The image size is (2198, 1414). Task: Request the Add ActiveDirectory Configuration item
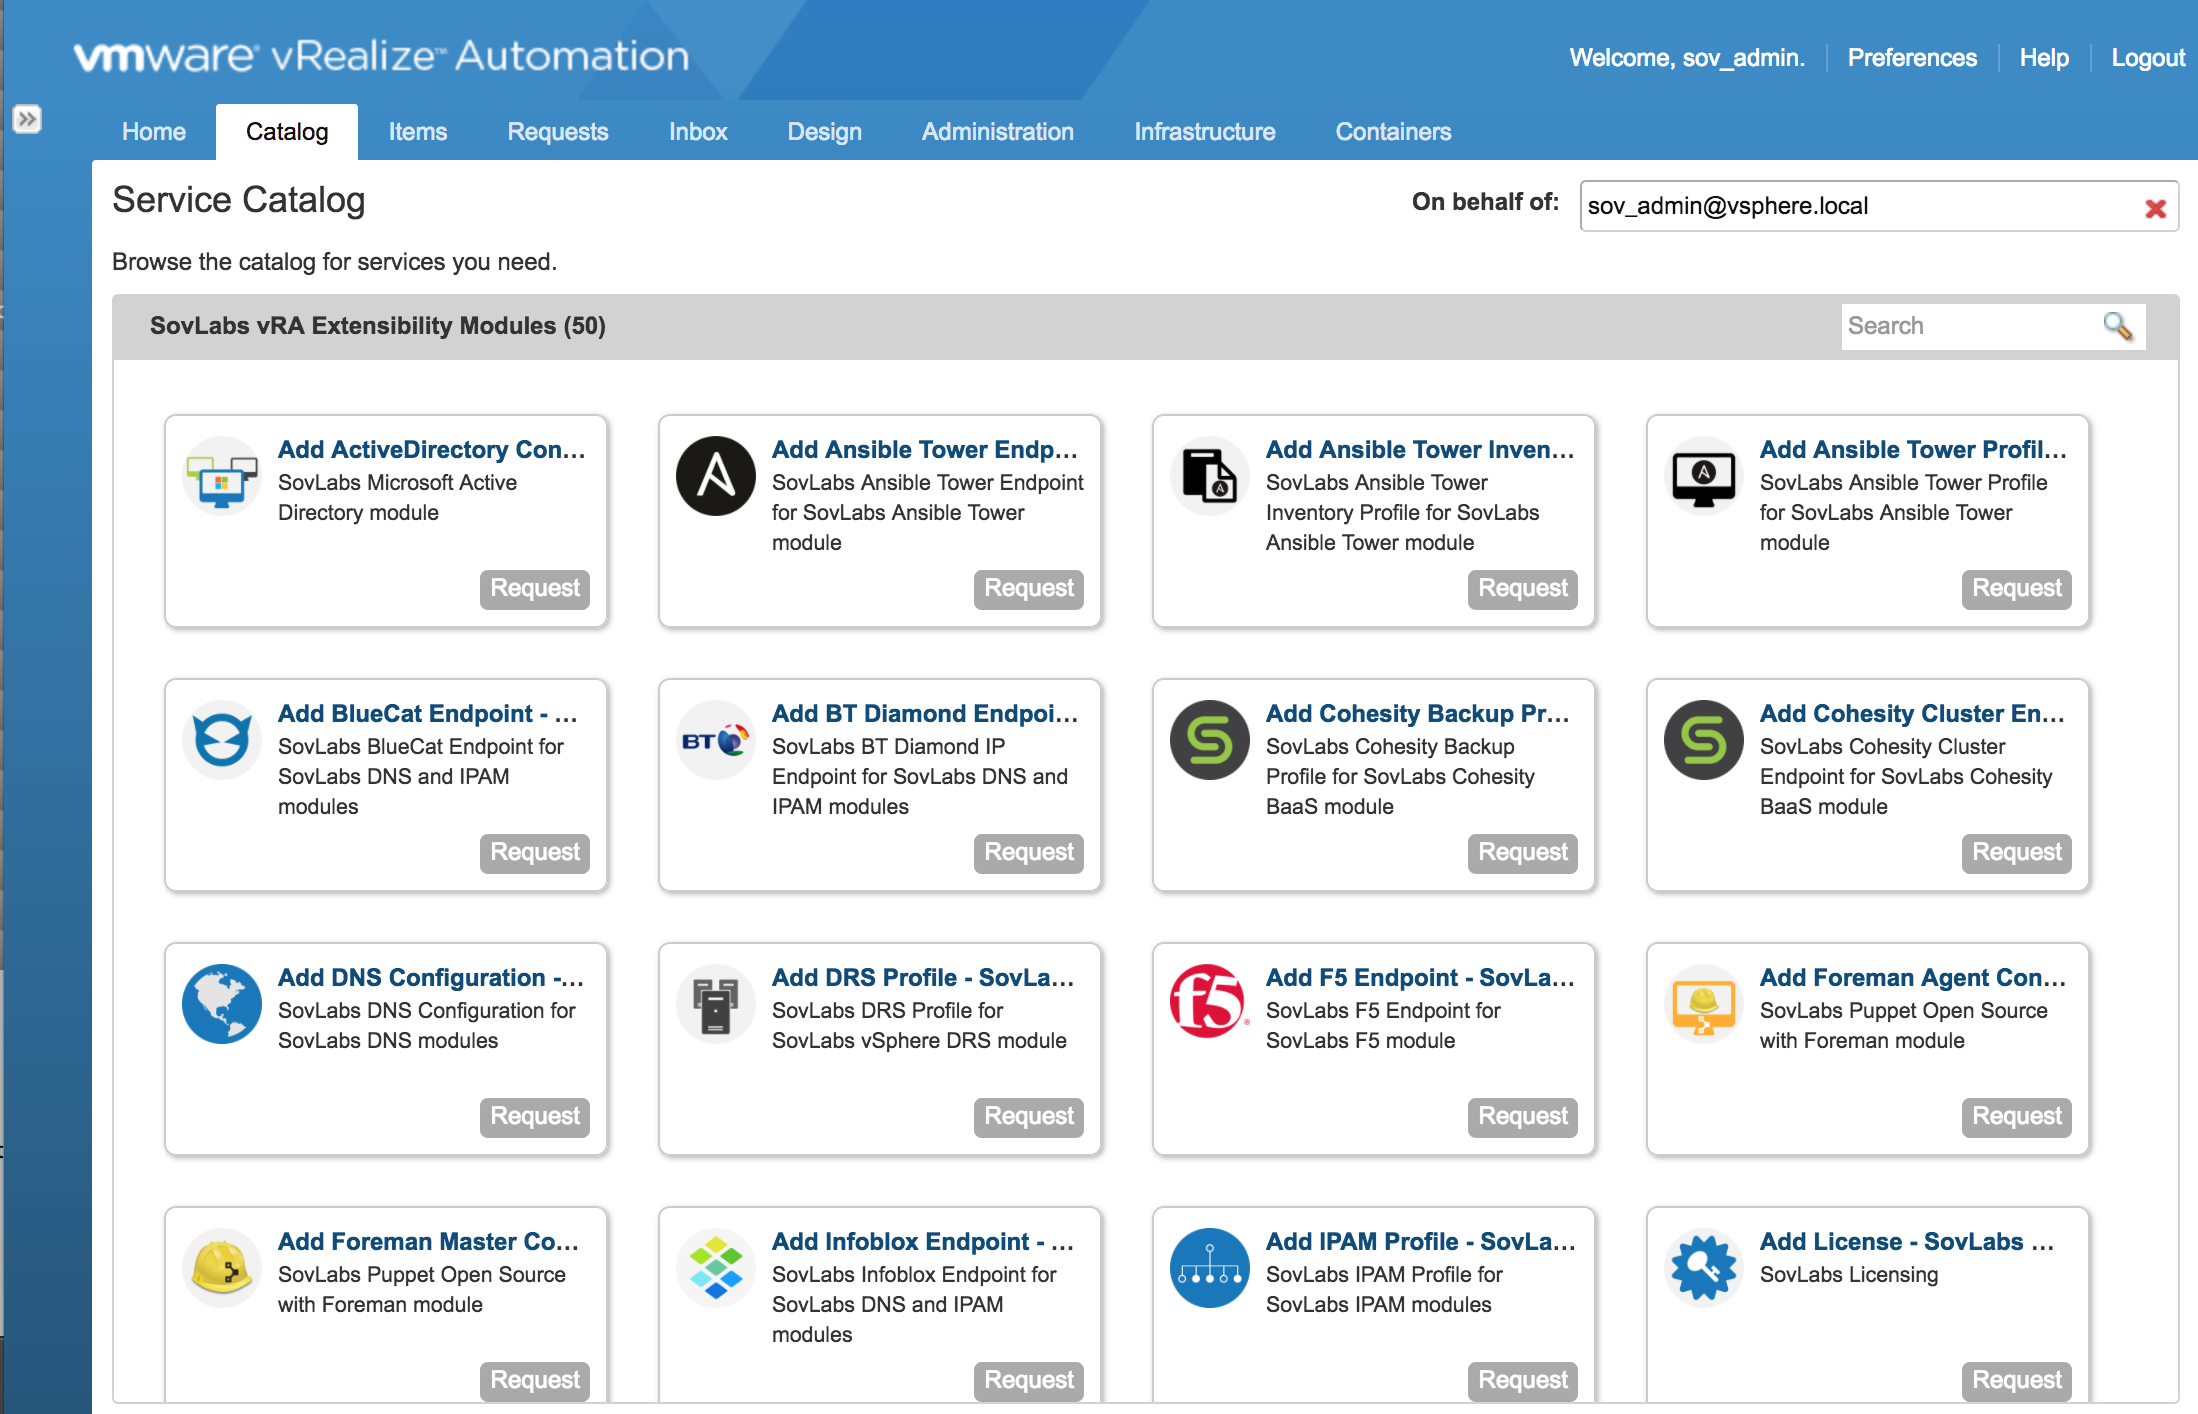535,589
